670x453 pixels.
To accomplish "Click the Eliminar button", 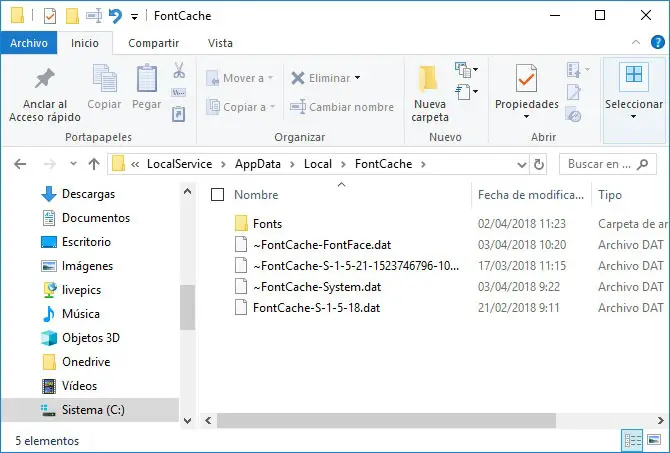I will [x=321, y=78].
